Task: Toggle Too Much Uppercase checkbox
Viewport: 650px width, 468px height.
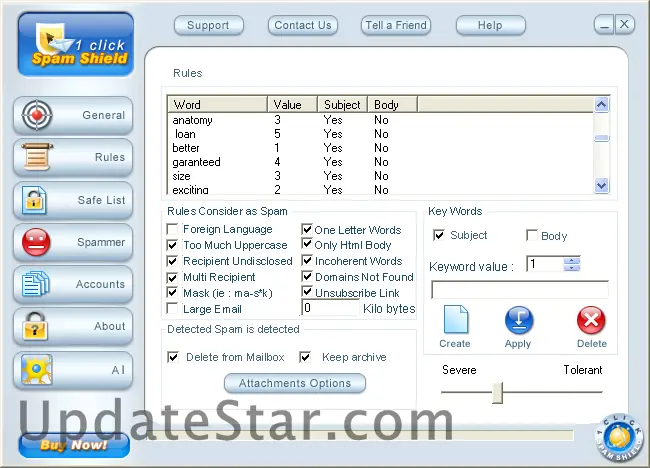Action: 172,245
